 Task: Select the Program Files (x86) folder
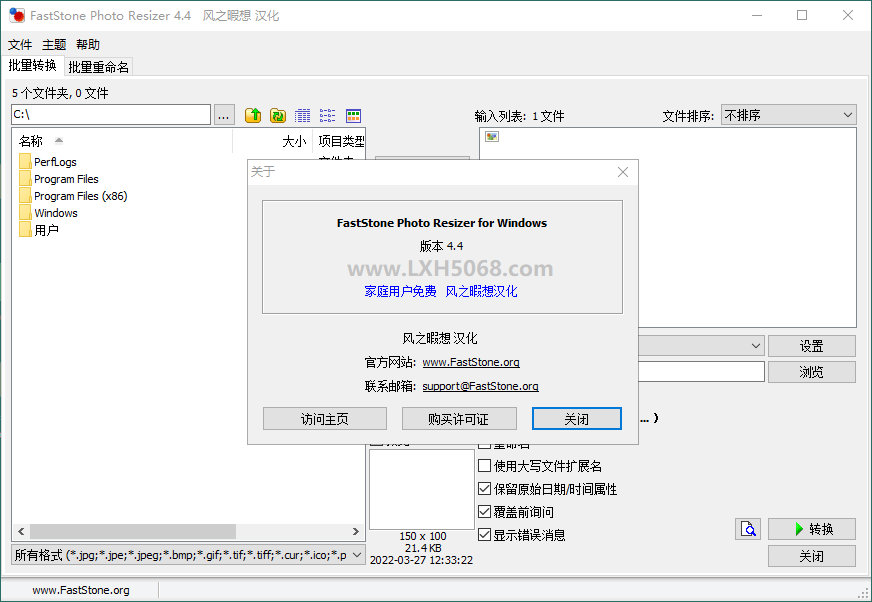(81, 196)
